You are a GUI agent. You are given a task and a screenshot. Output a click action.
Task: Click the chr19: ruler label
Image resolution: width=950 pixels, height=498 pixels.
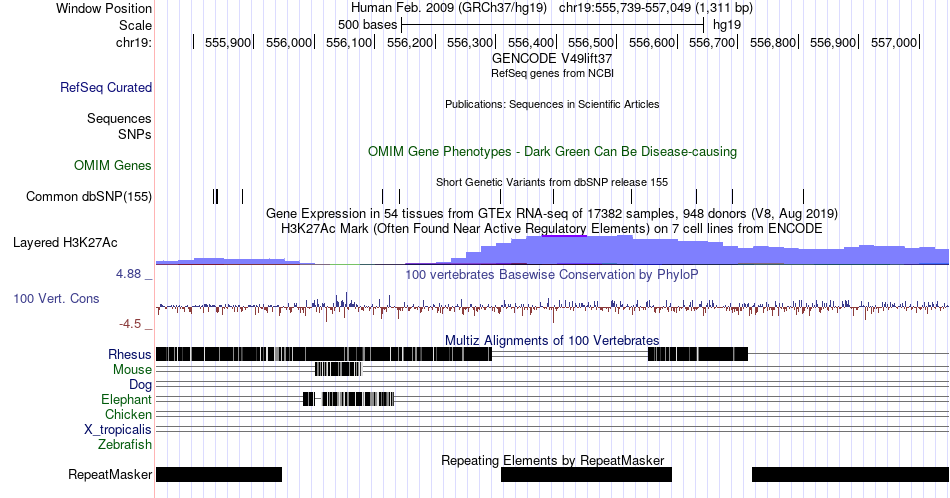pos(134,42)
